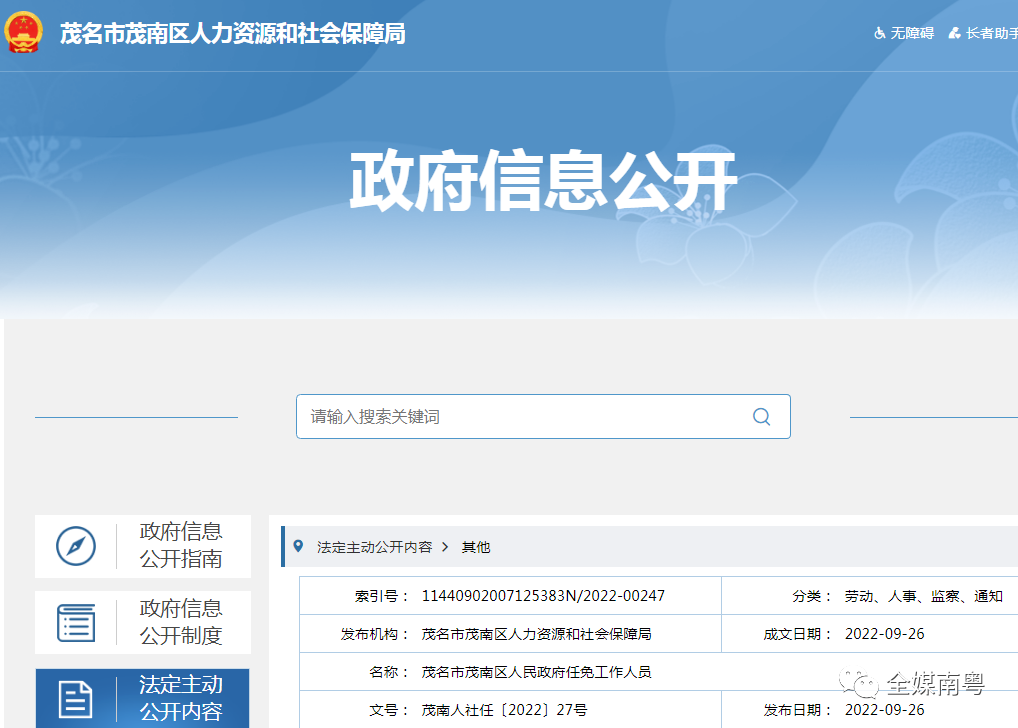
Task: Click document number 茂南人社任〔2022〕27号
Action: pyautogui.click(x=504, y=710)
